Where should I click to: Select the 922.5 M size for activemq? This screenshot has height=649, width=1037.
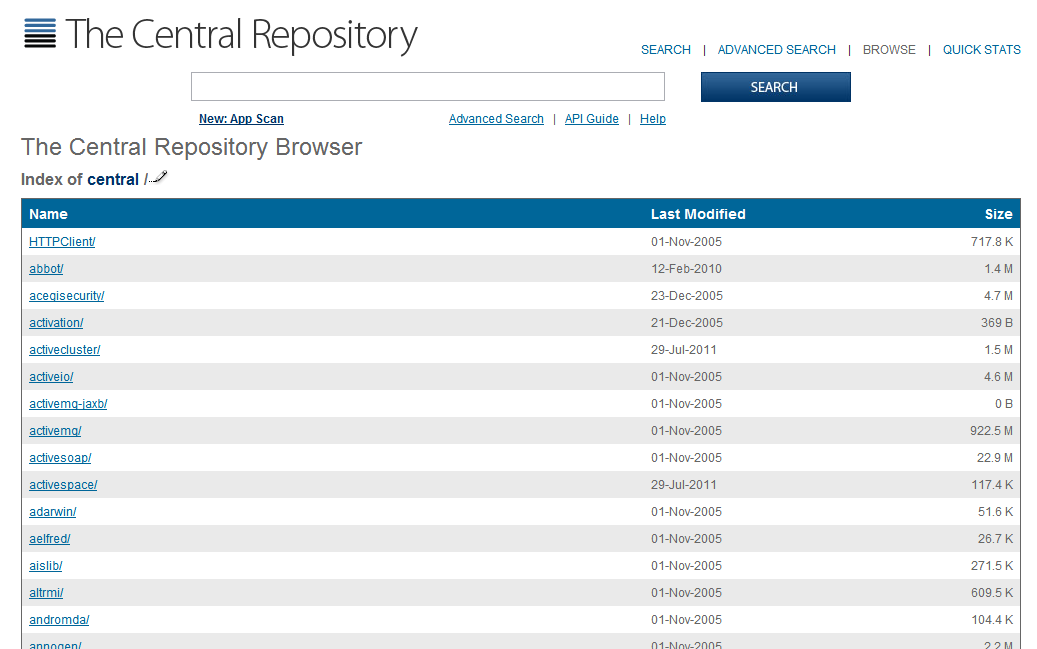coord(991,431)
